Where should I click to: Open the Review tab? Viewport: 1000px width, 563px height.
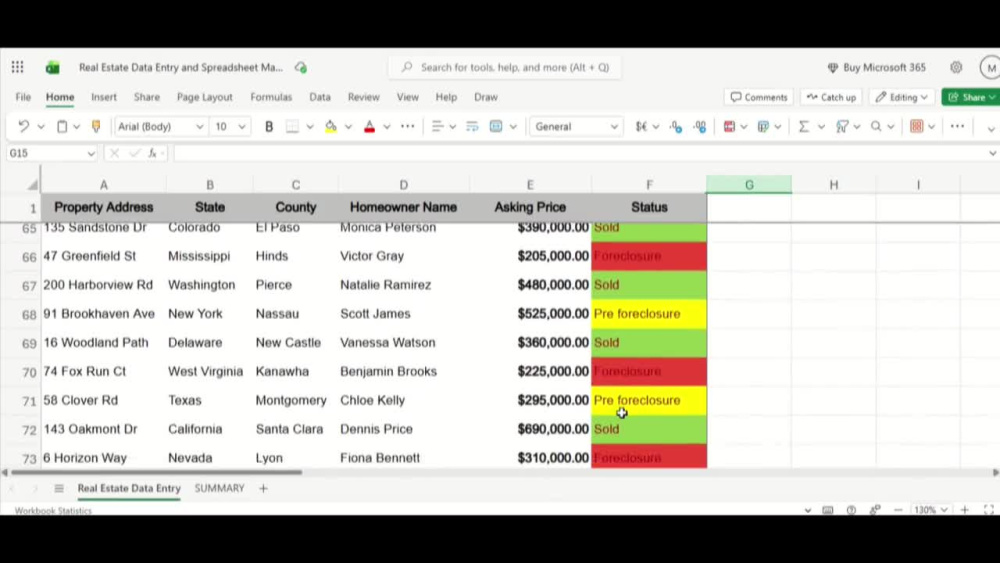(x=364, y=97)
